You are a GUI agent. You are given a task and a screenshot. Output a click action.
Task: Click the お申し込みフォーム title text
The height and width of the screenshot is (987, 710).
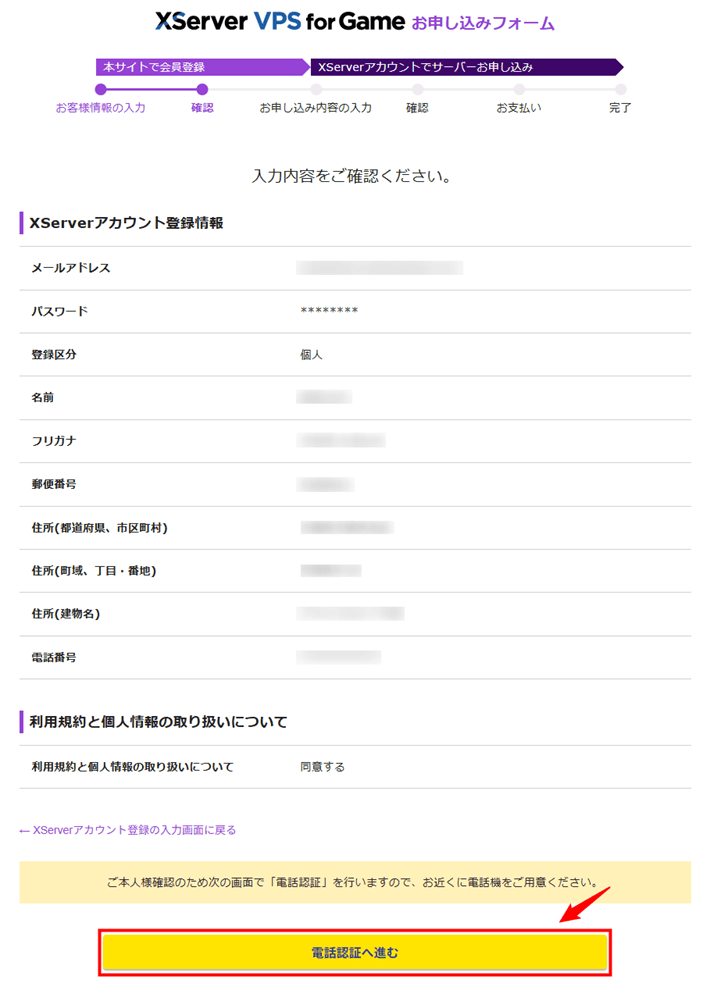(483, 24)
